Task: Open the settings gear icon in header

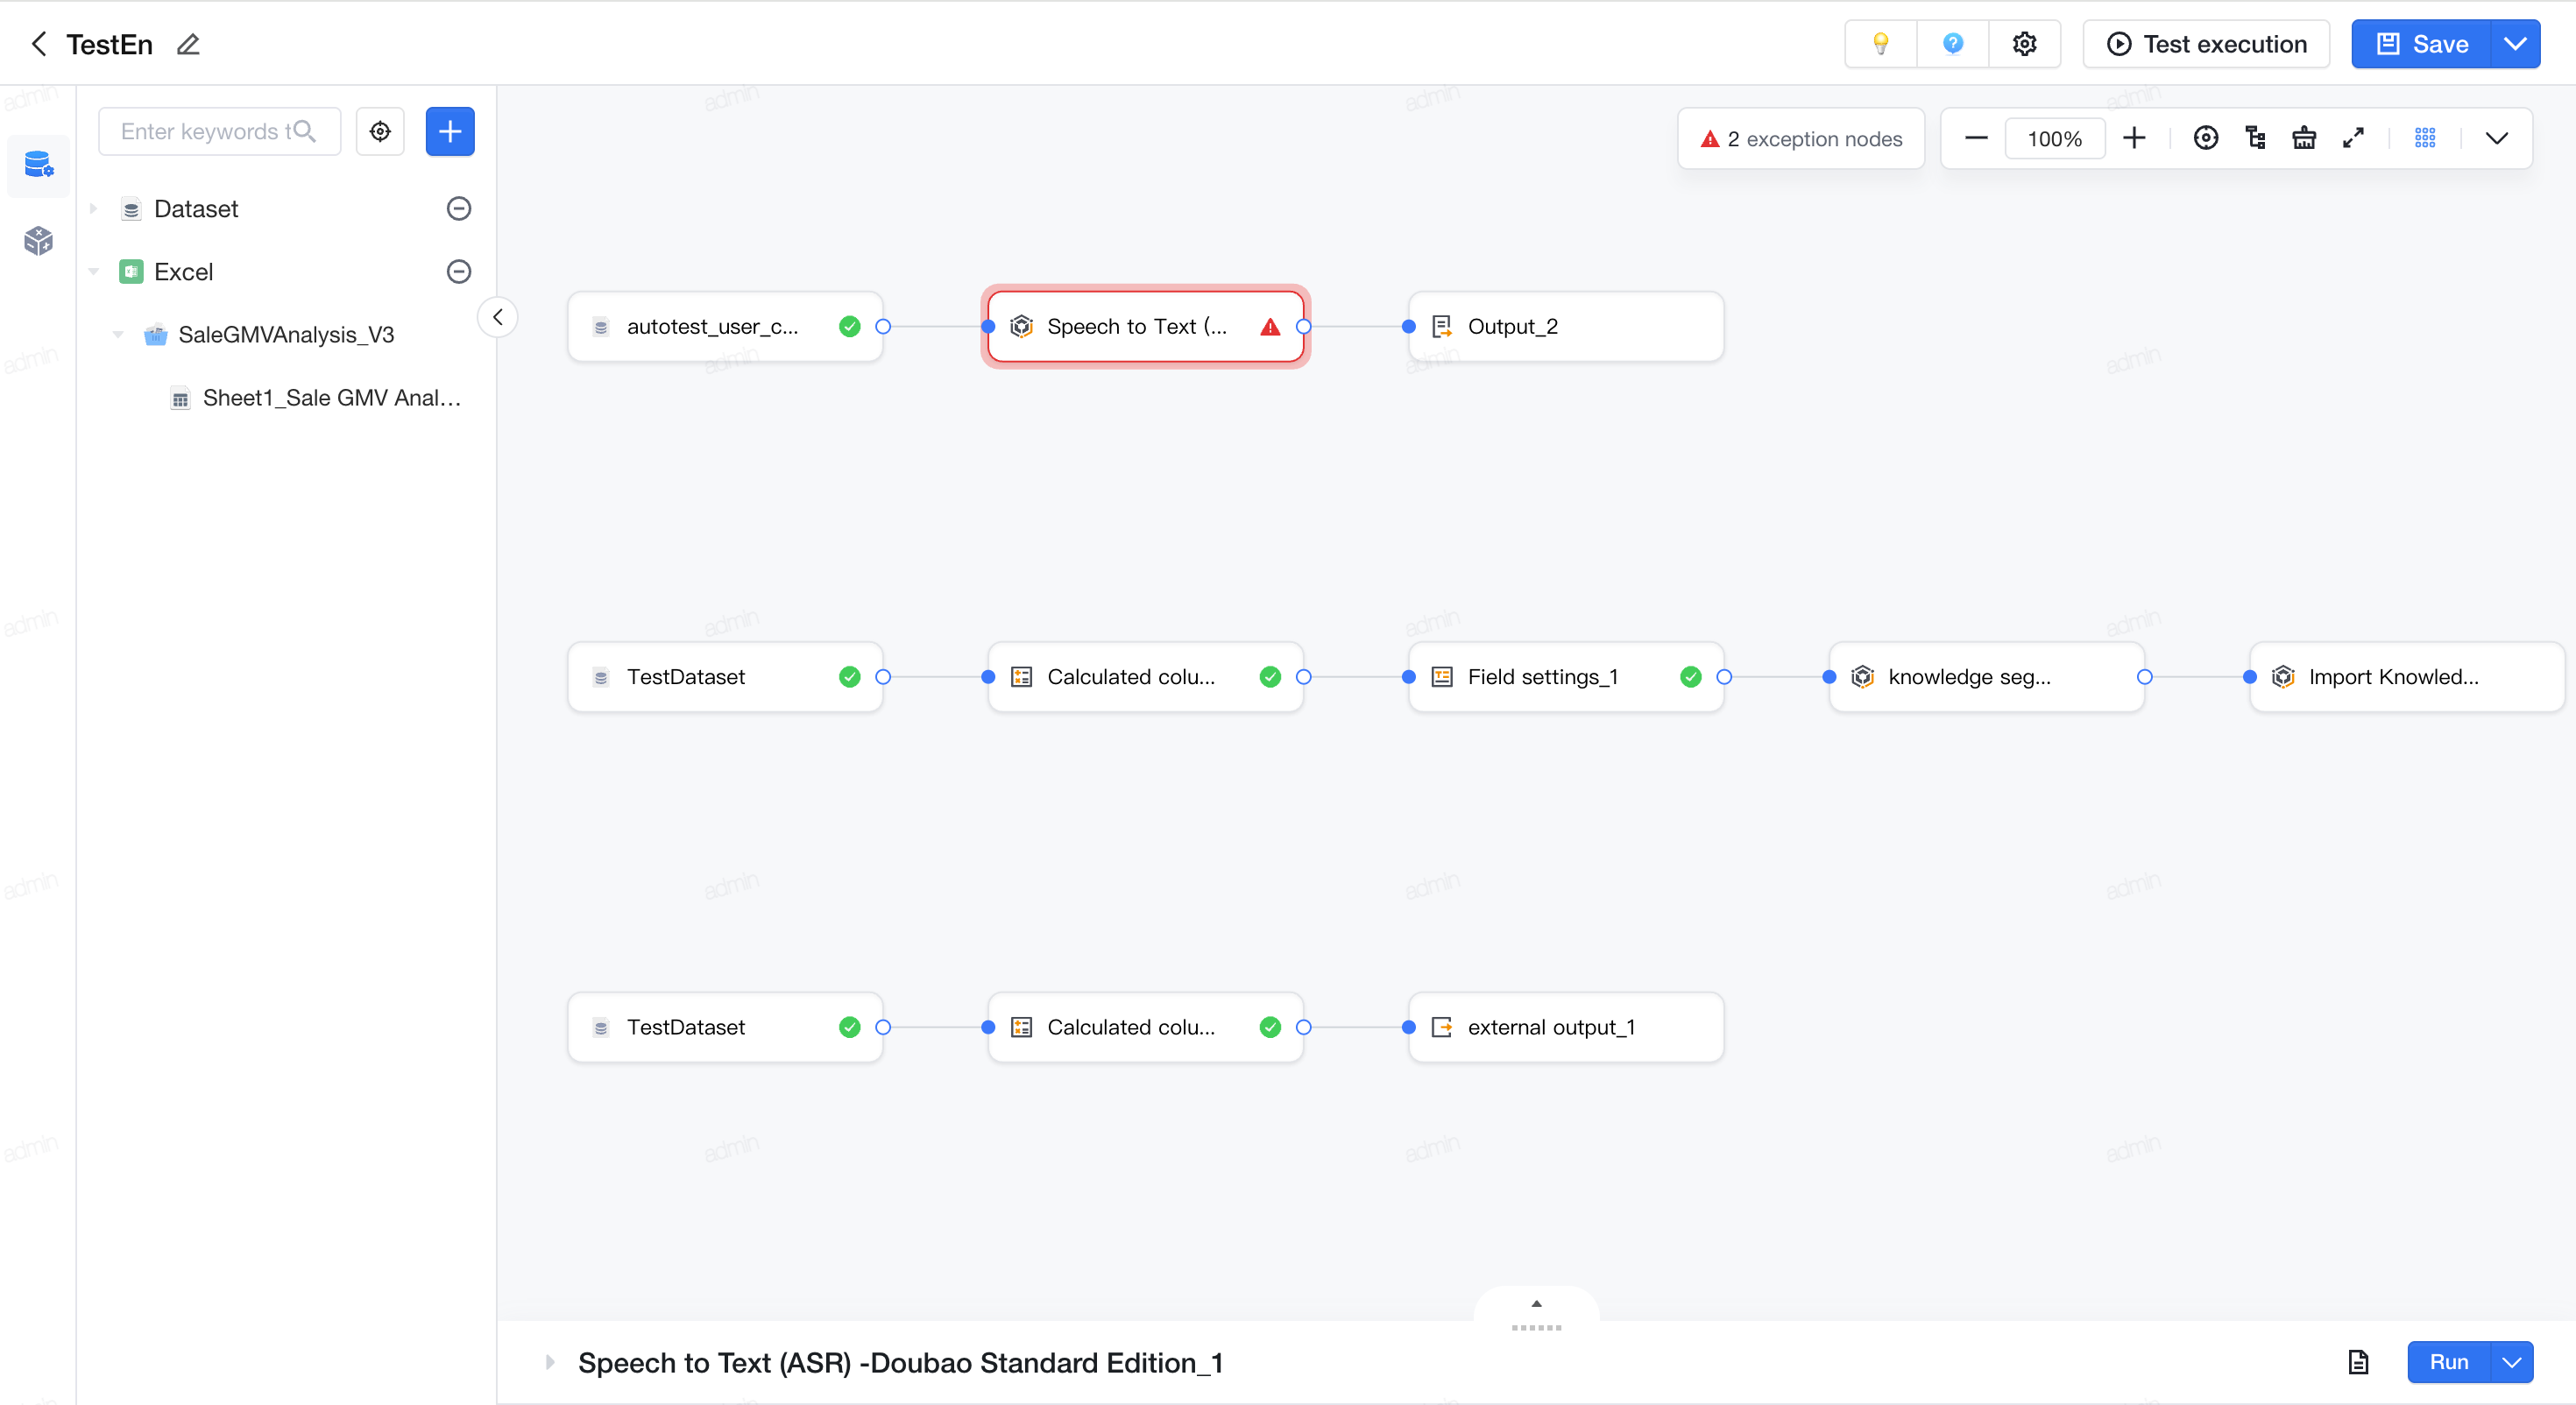Action: tap(2024, 44)
